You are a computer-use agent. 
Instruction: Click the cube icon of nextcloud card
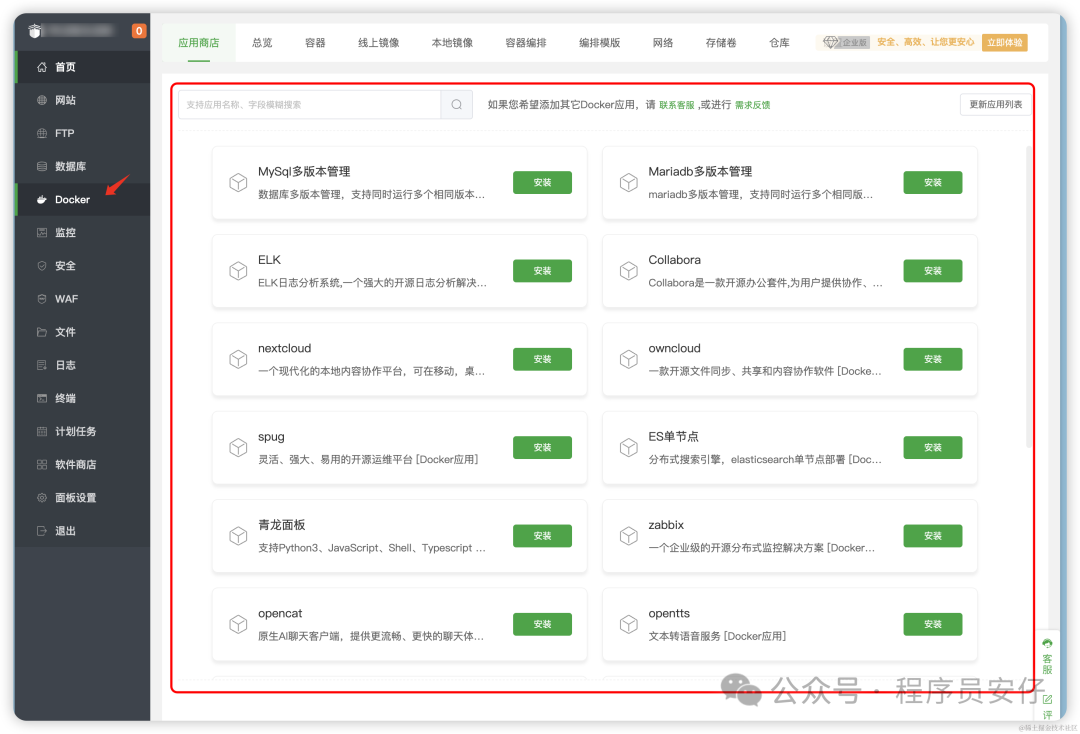coord(238,359)
